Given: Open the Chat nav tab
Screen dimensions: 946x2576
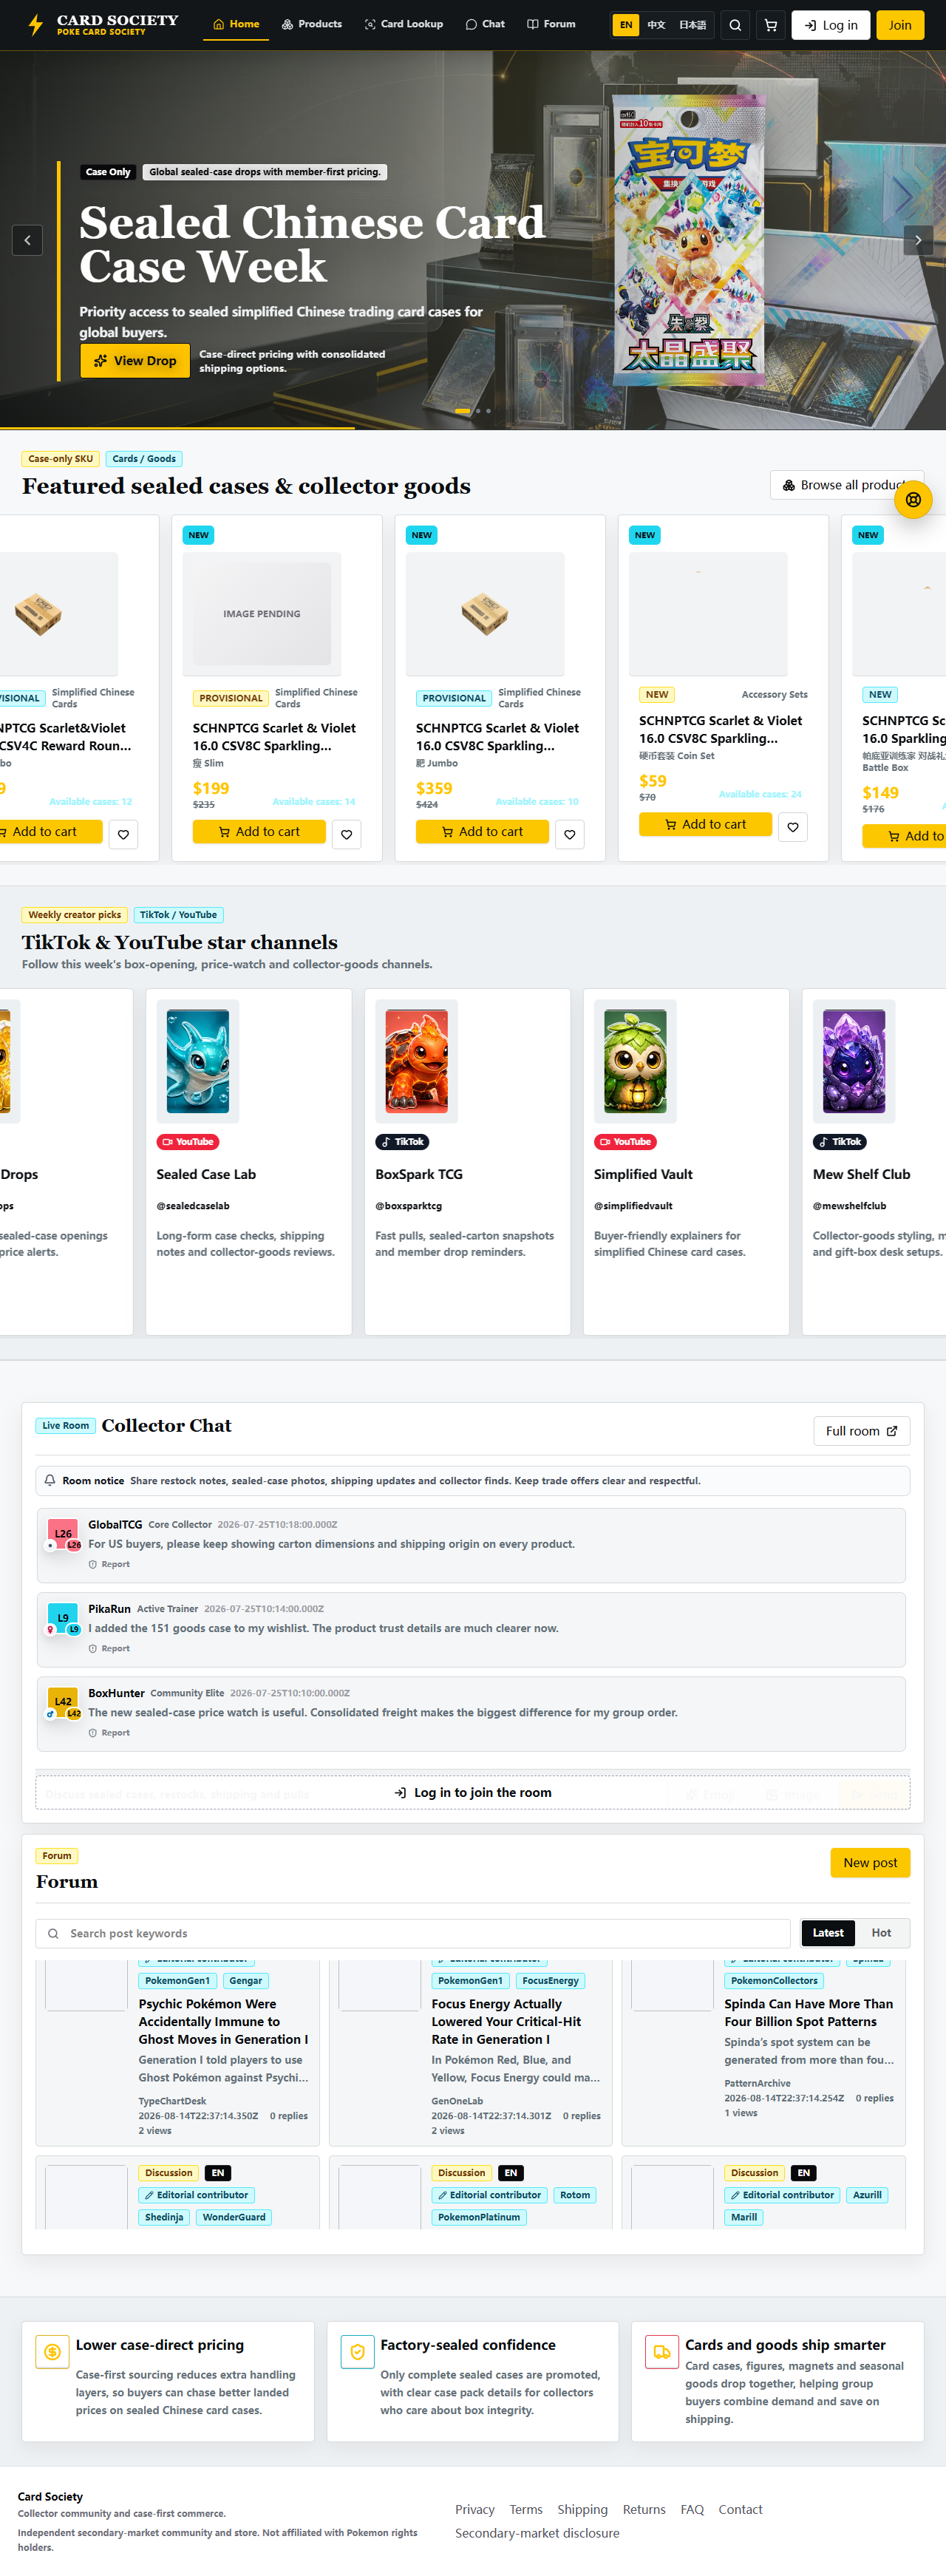Looking at the screenshot, I should click(485, 24).
